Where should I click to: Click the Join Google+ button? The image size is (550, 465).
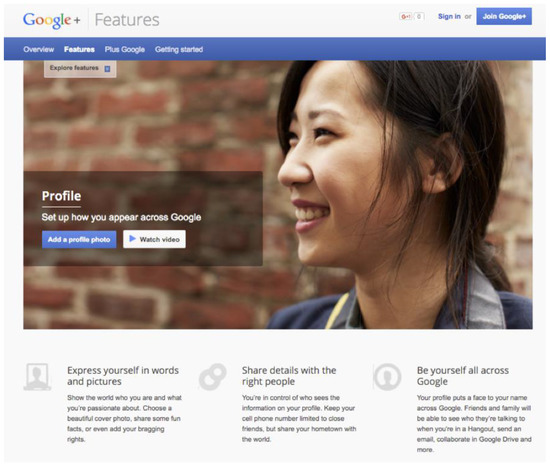[504, 16]
